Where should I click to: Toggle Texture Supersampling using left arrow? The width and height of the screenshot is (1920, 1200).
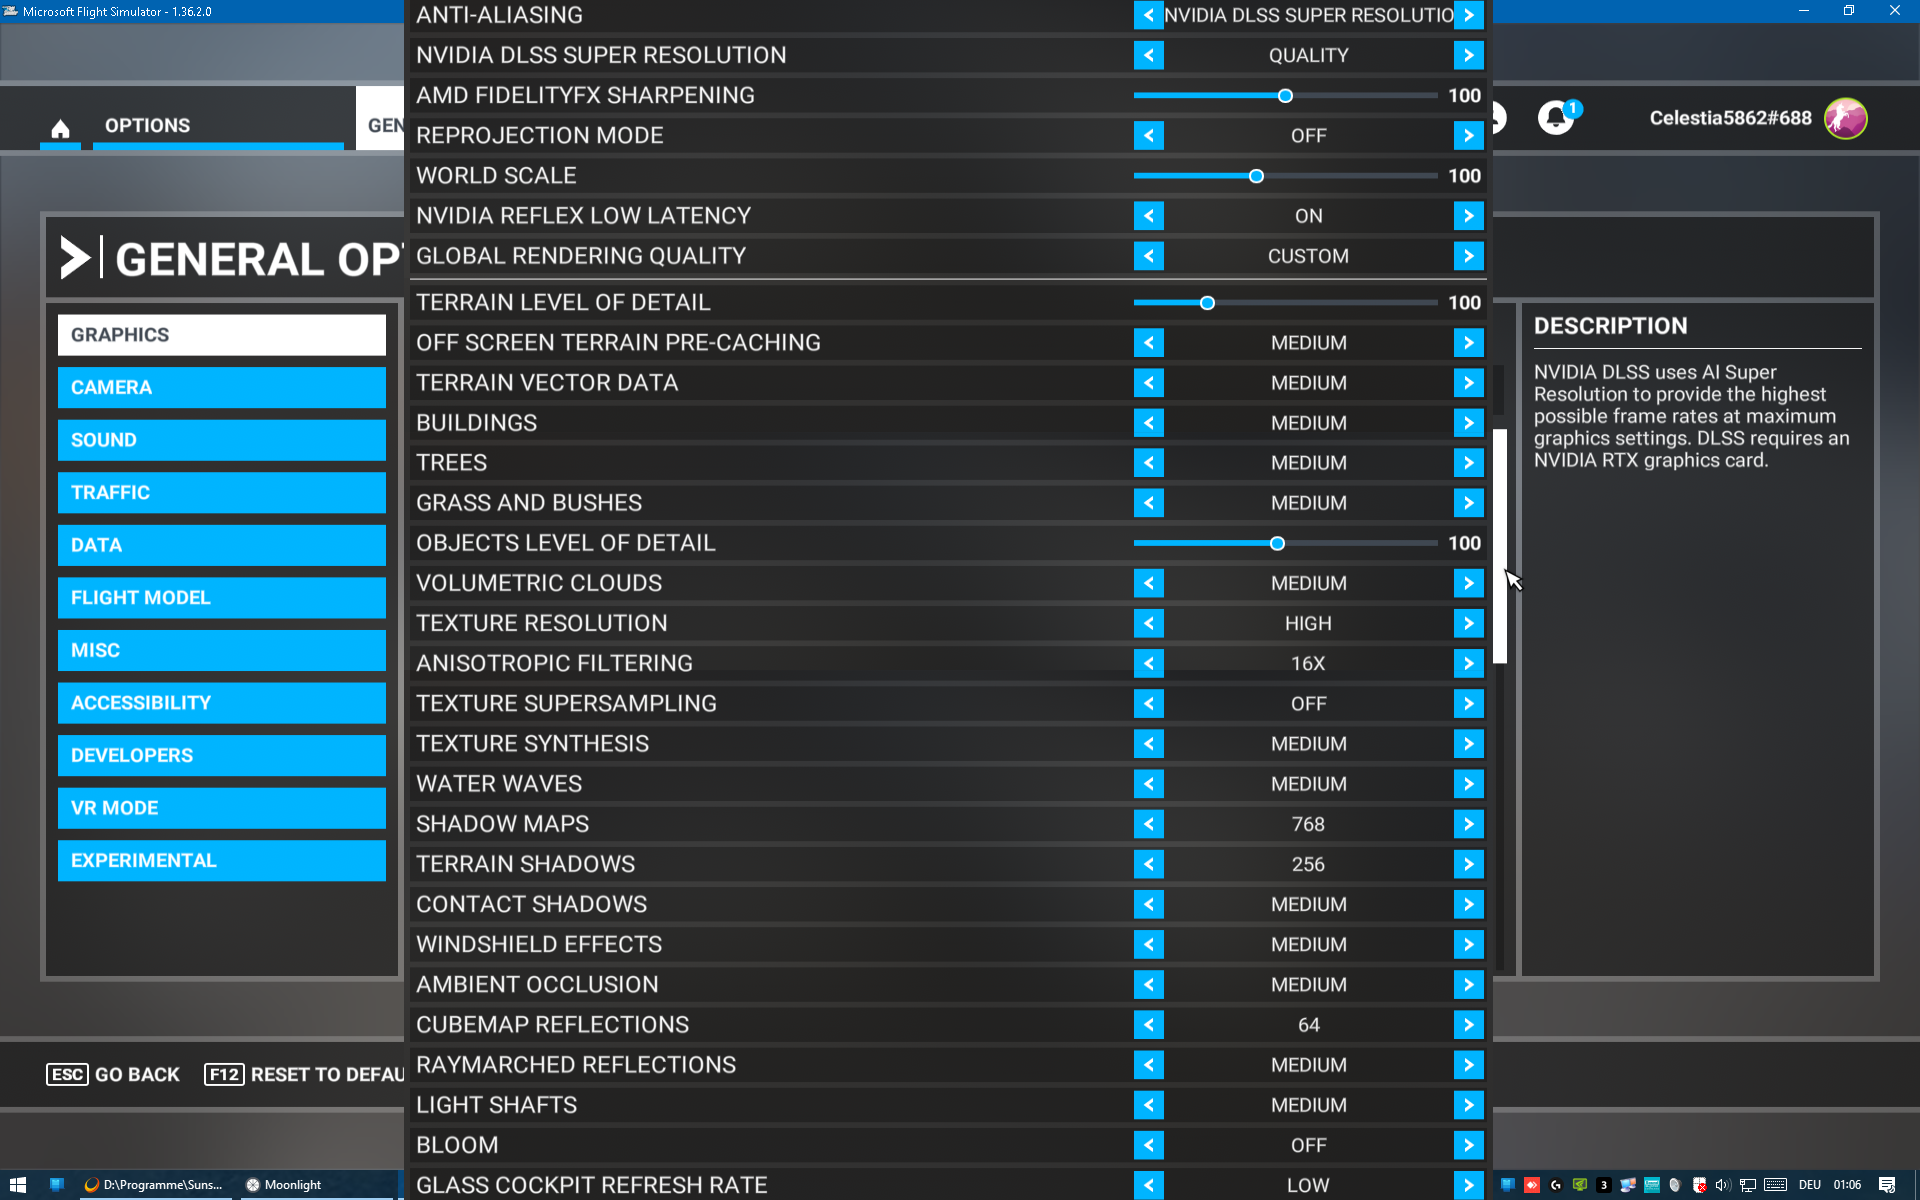(x=1148, y=703)
